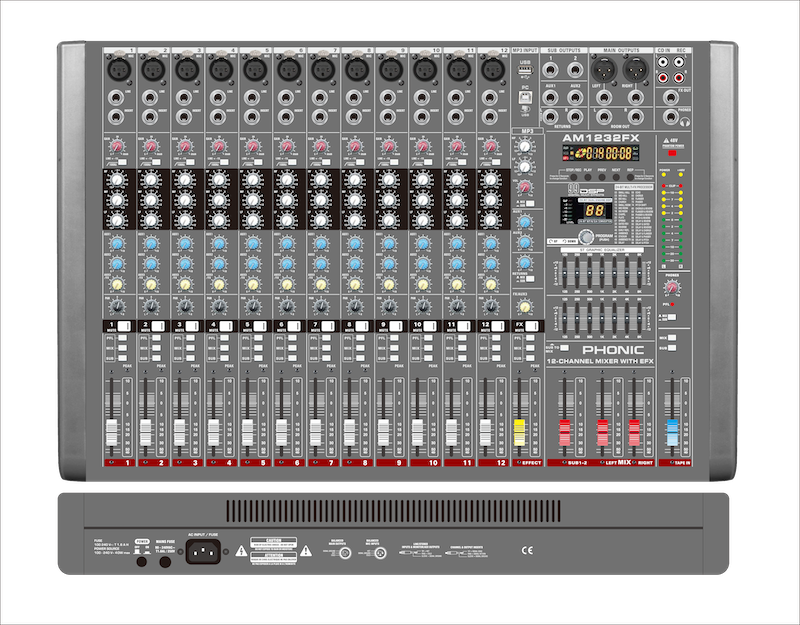Hit the MP3 player NEXT button
This screenshot has width=800, height=625.
[x=616, y=177]
